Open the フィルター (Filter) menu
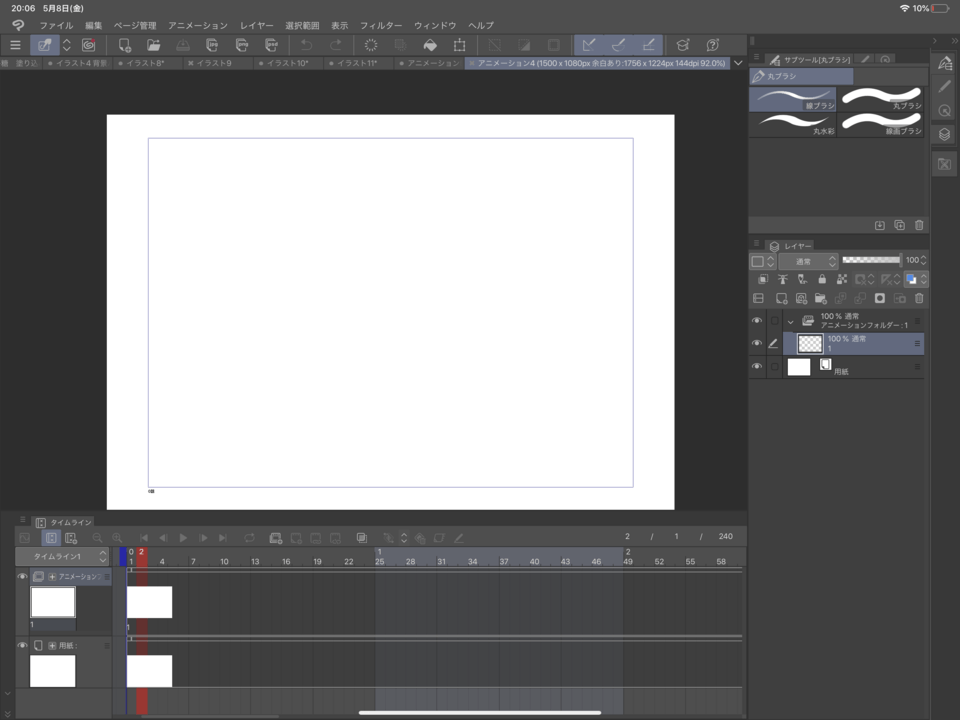The width and height of the screenshot is (960, 720). (381, 25)
